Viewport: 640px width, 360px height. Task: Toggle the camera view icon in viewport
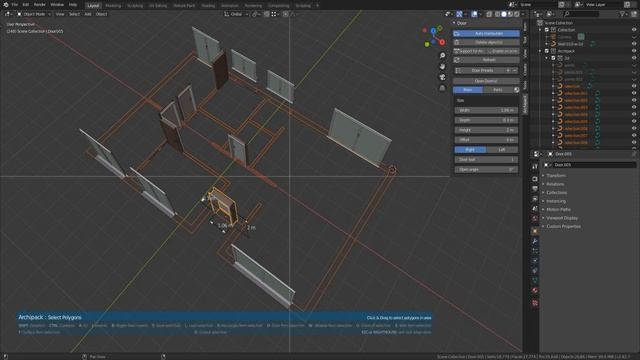pyautogui.click(x=442, y=77)
